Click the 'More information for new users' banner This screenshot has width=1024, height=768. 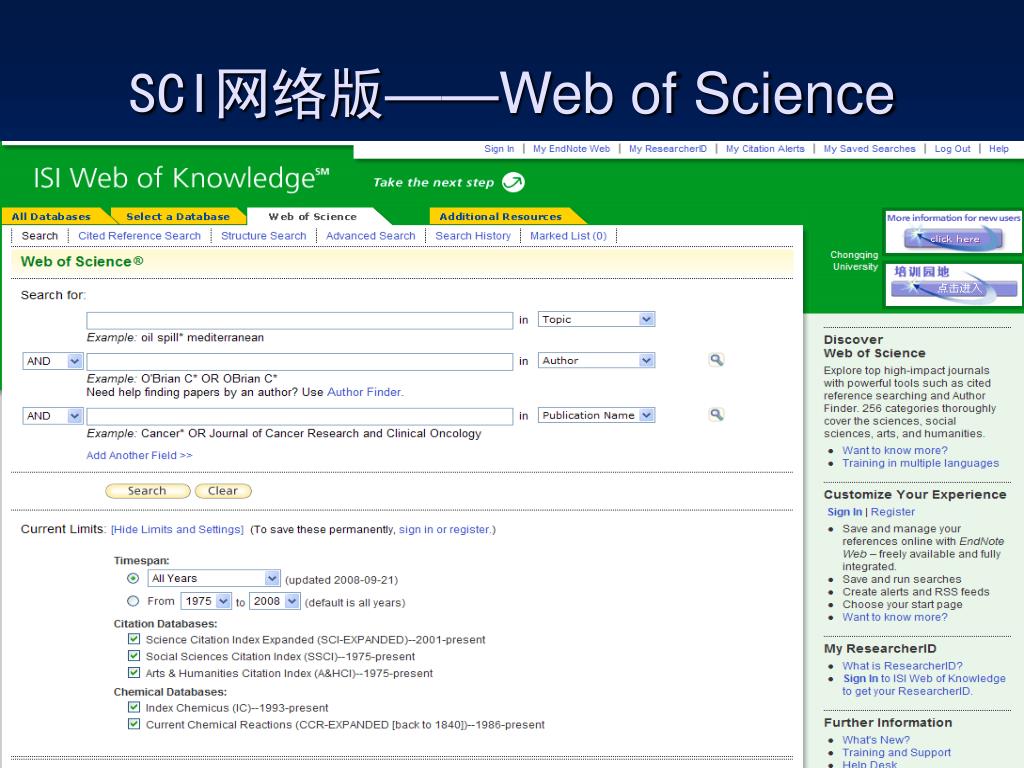point(953,231)
